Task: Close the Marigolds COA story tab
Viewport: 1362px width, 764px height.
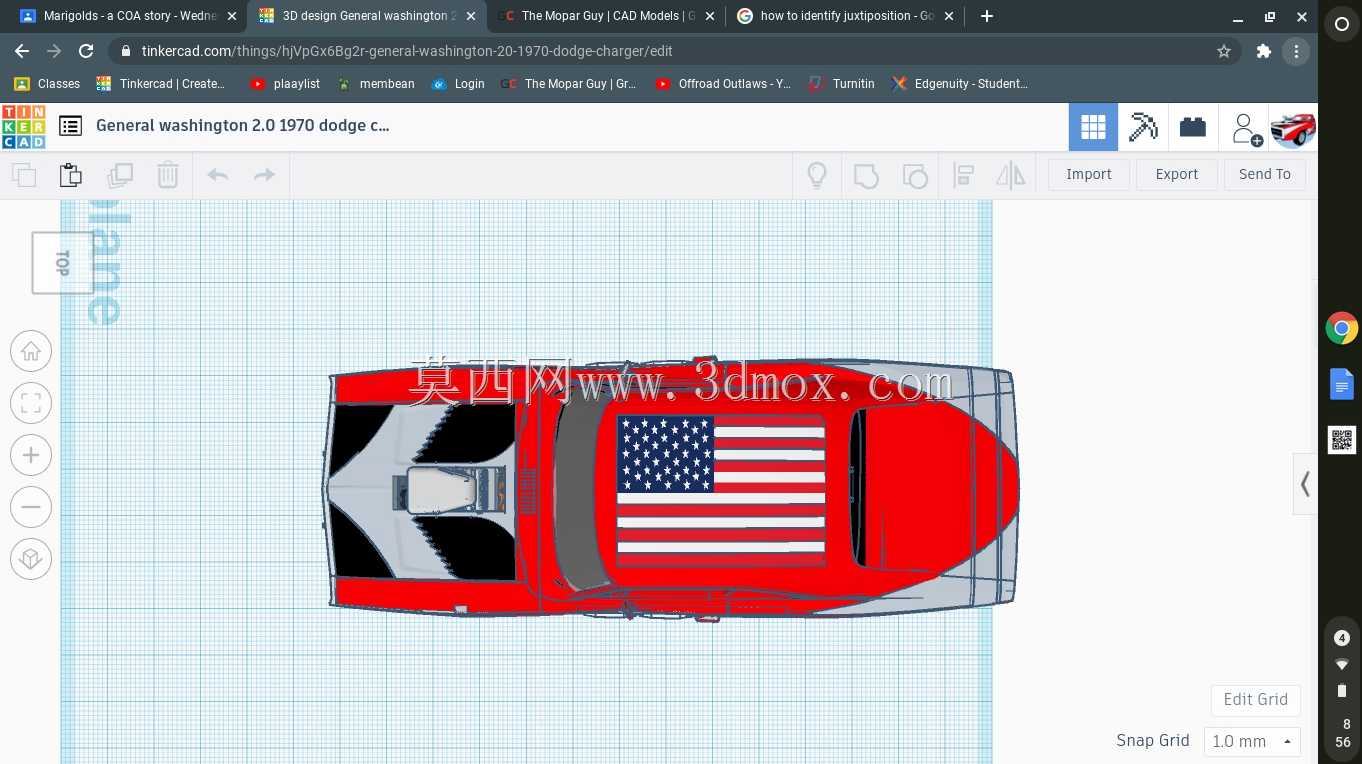Action: point(232,16)
